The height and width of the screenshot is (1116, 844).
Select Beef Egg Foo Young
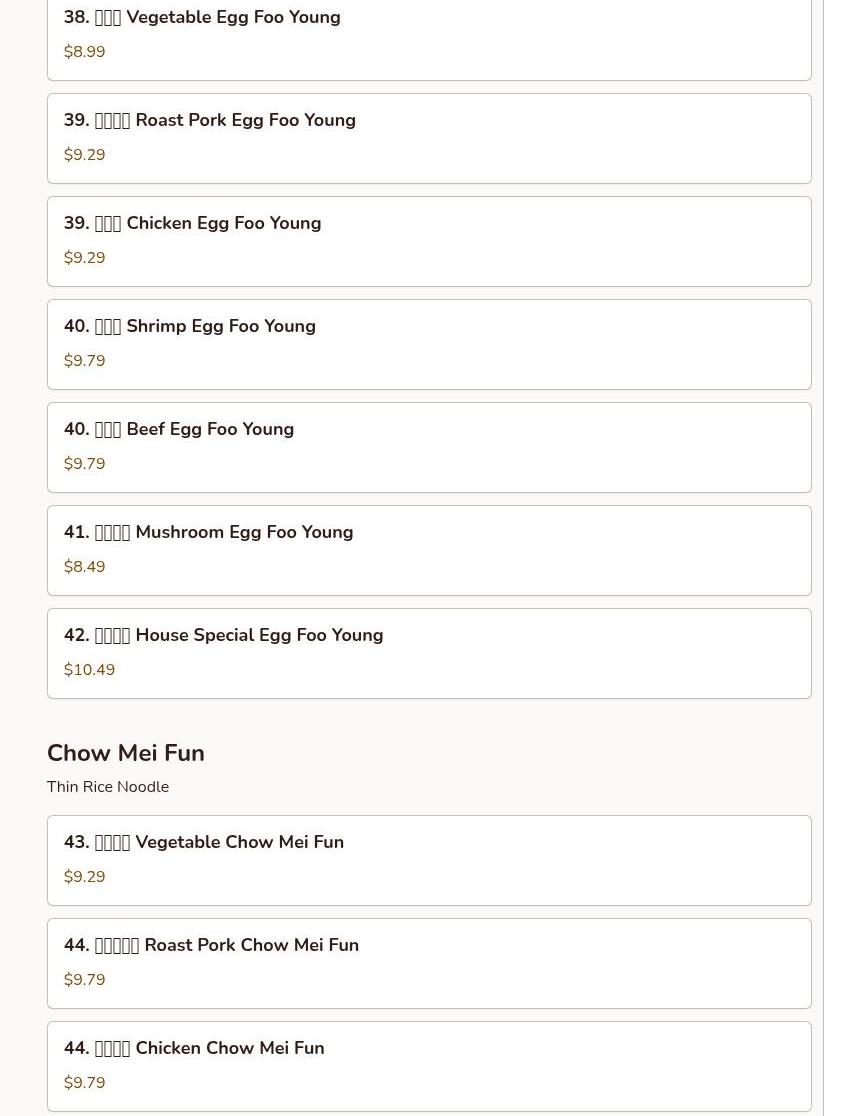click(x=209, y=430)
